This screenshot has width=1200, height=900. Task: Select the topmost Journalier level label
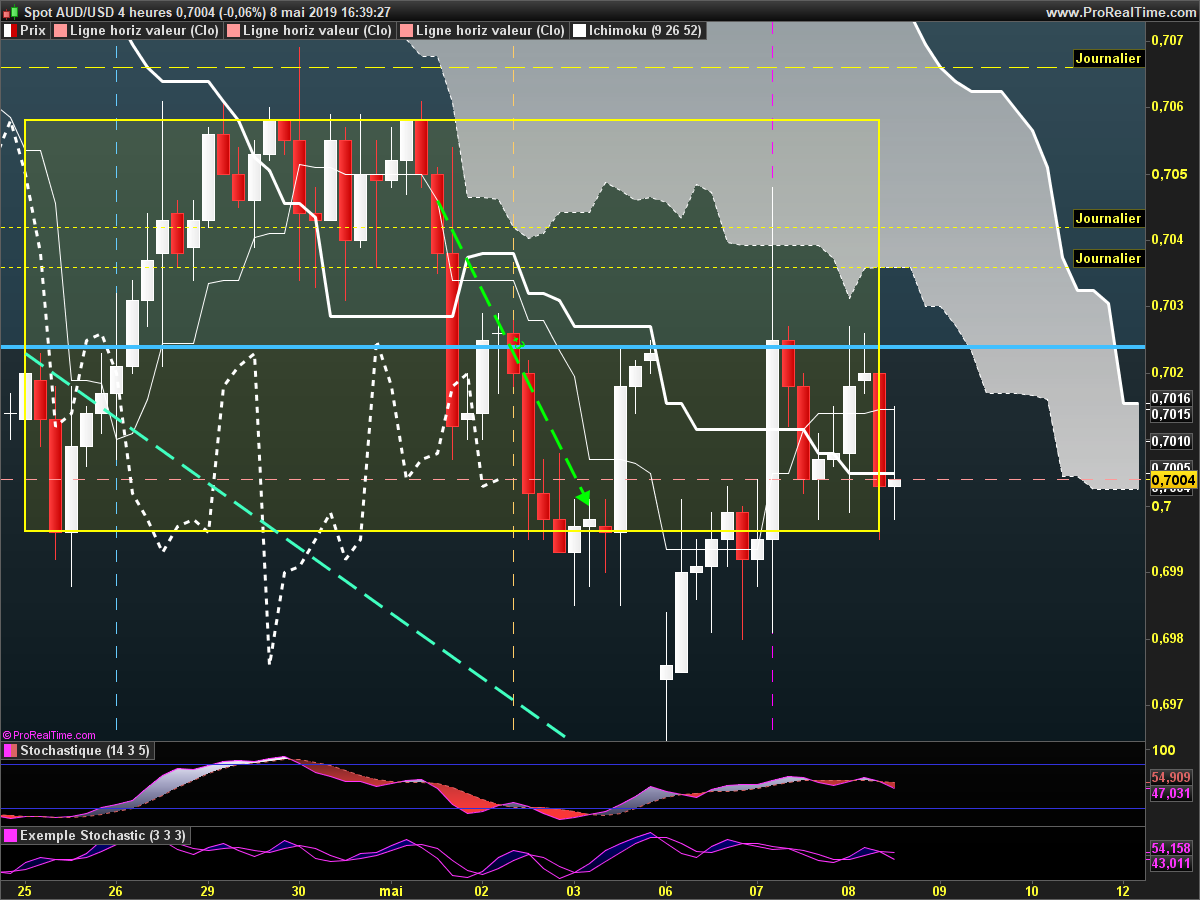click(x=1108, y=59)
